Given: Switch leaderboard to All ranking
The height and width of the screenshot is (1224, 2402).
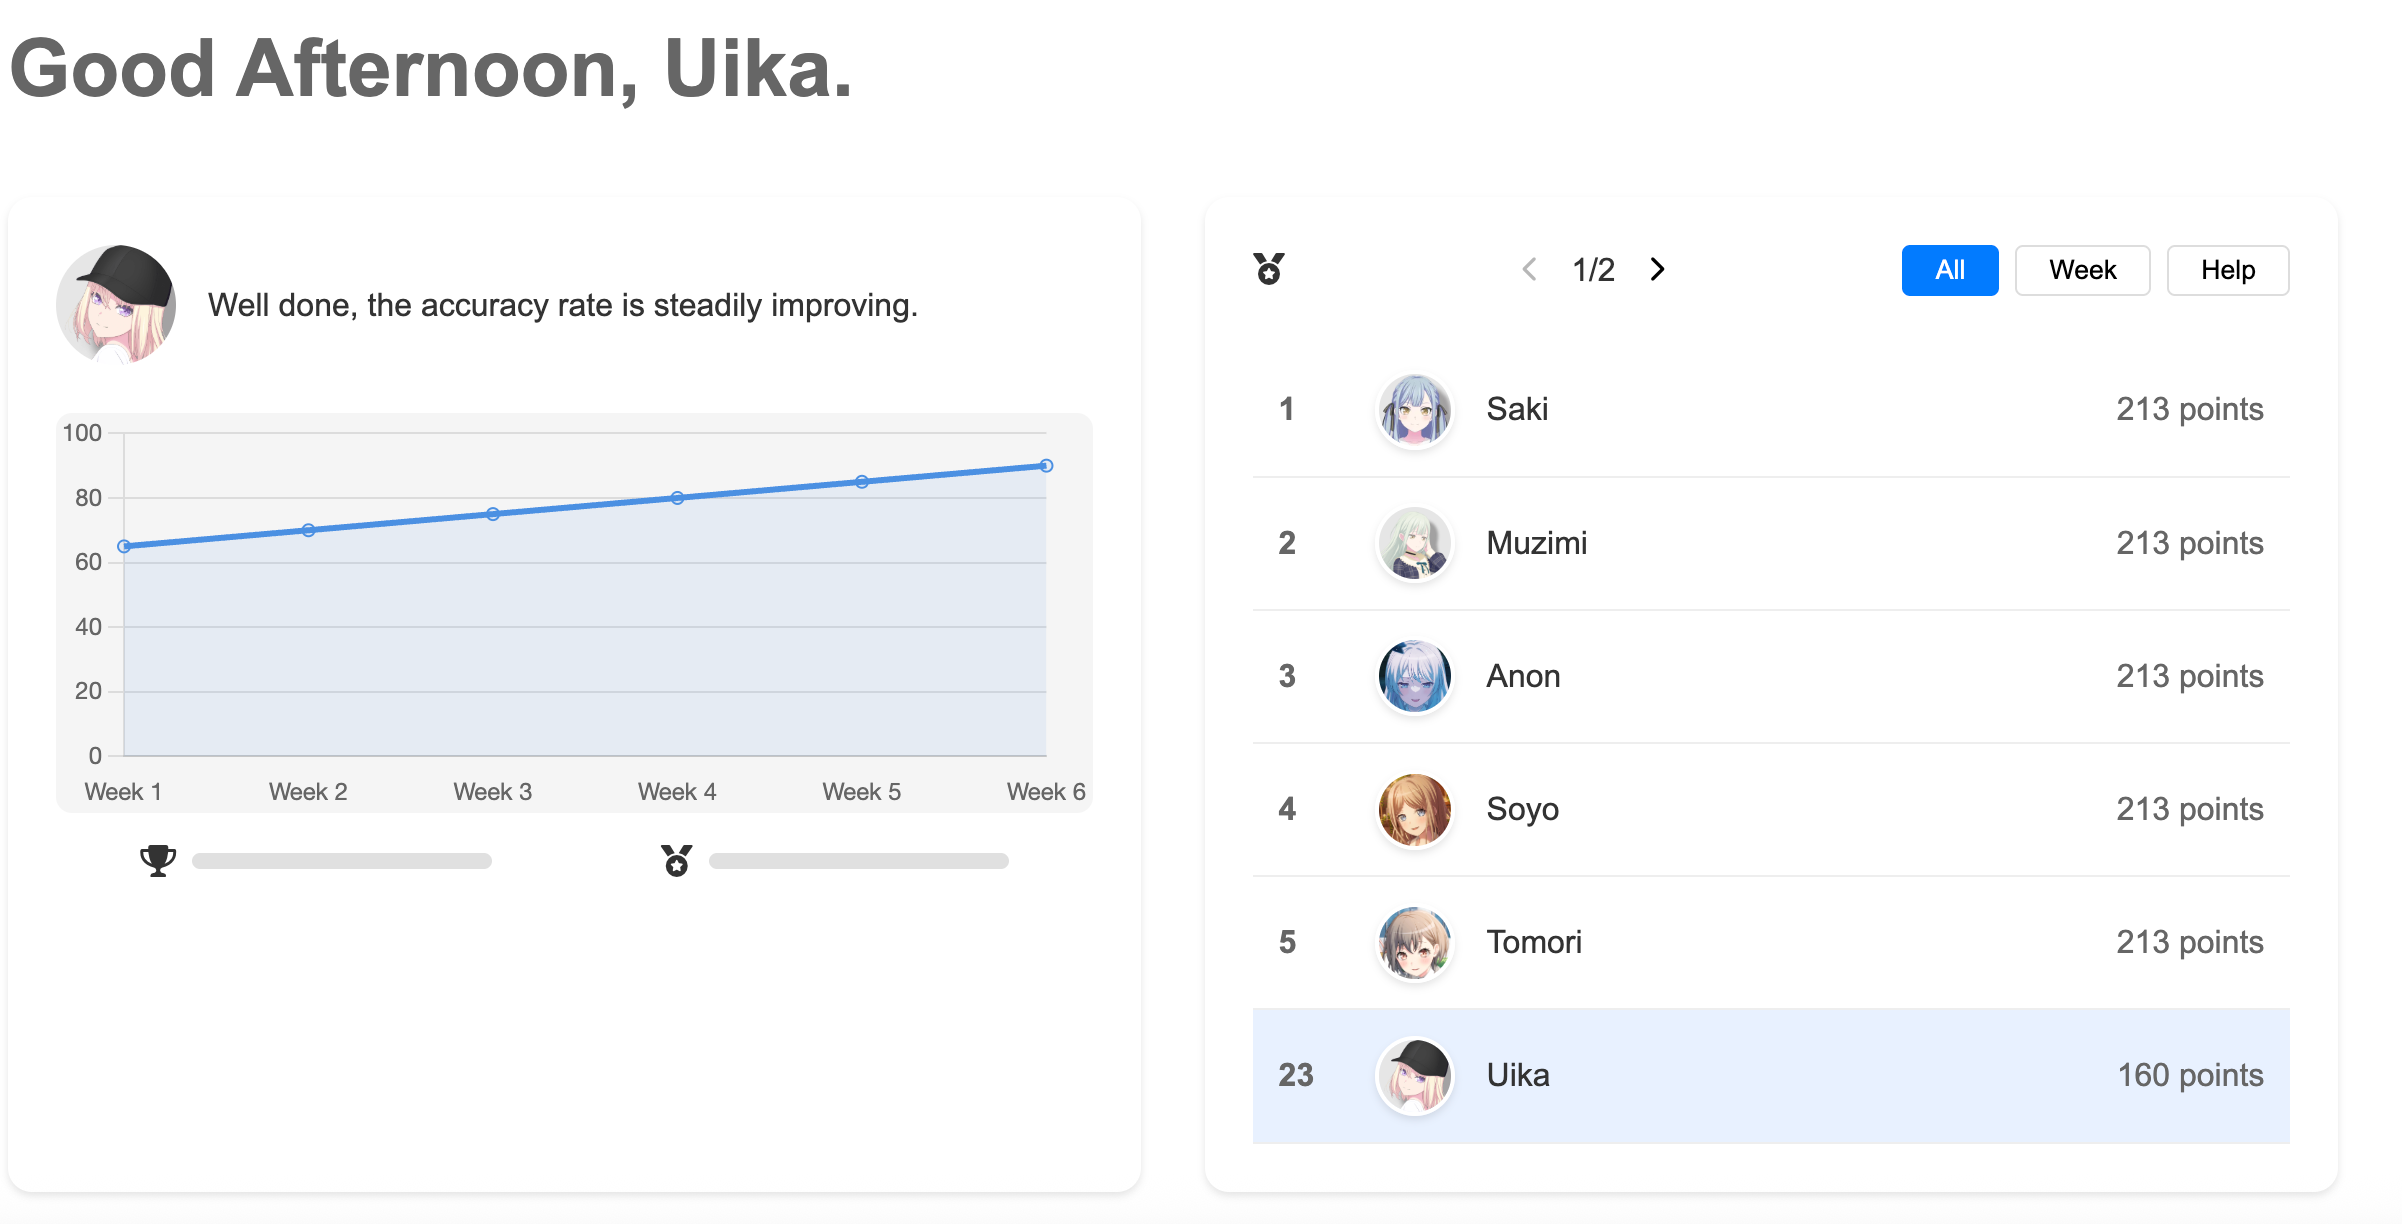Looking at the screenshot, I should point(1949,270).
